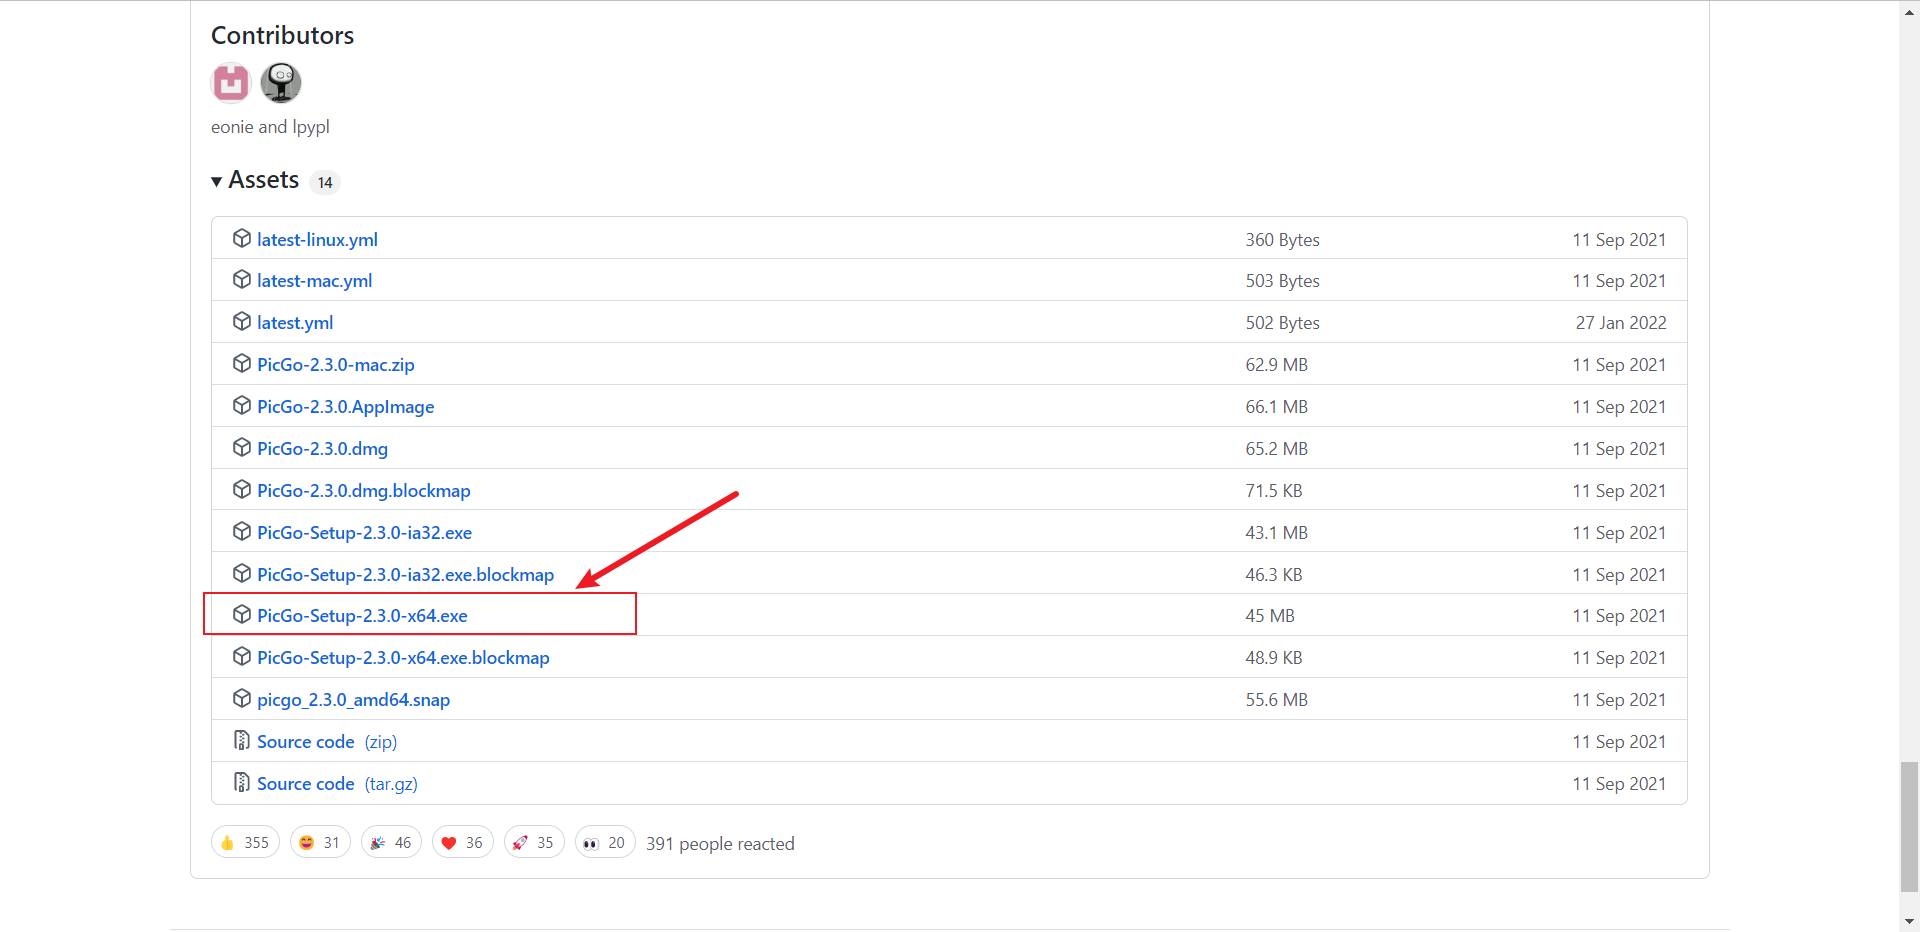Click the '45 MB' size of x64.exe
1920x932 pixels.
(x=1270, y=616)
